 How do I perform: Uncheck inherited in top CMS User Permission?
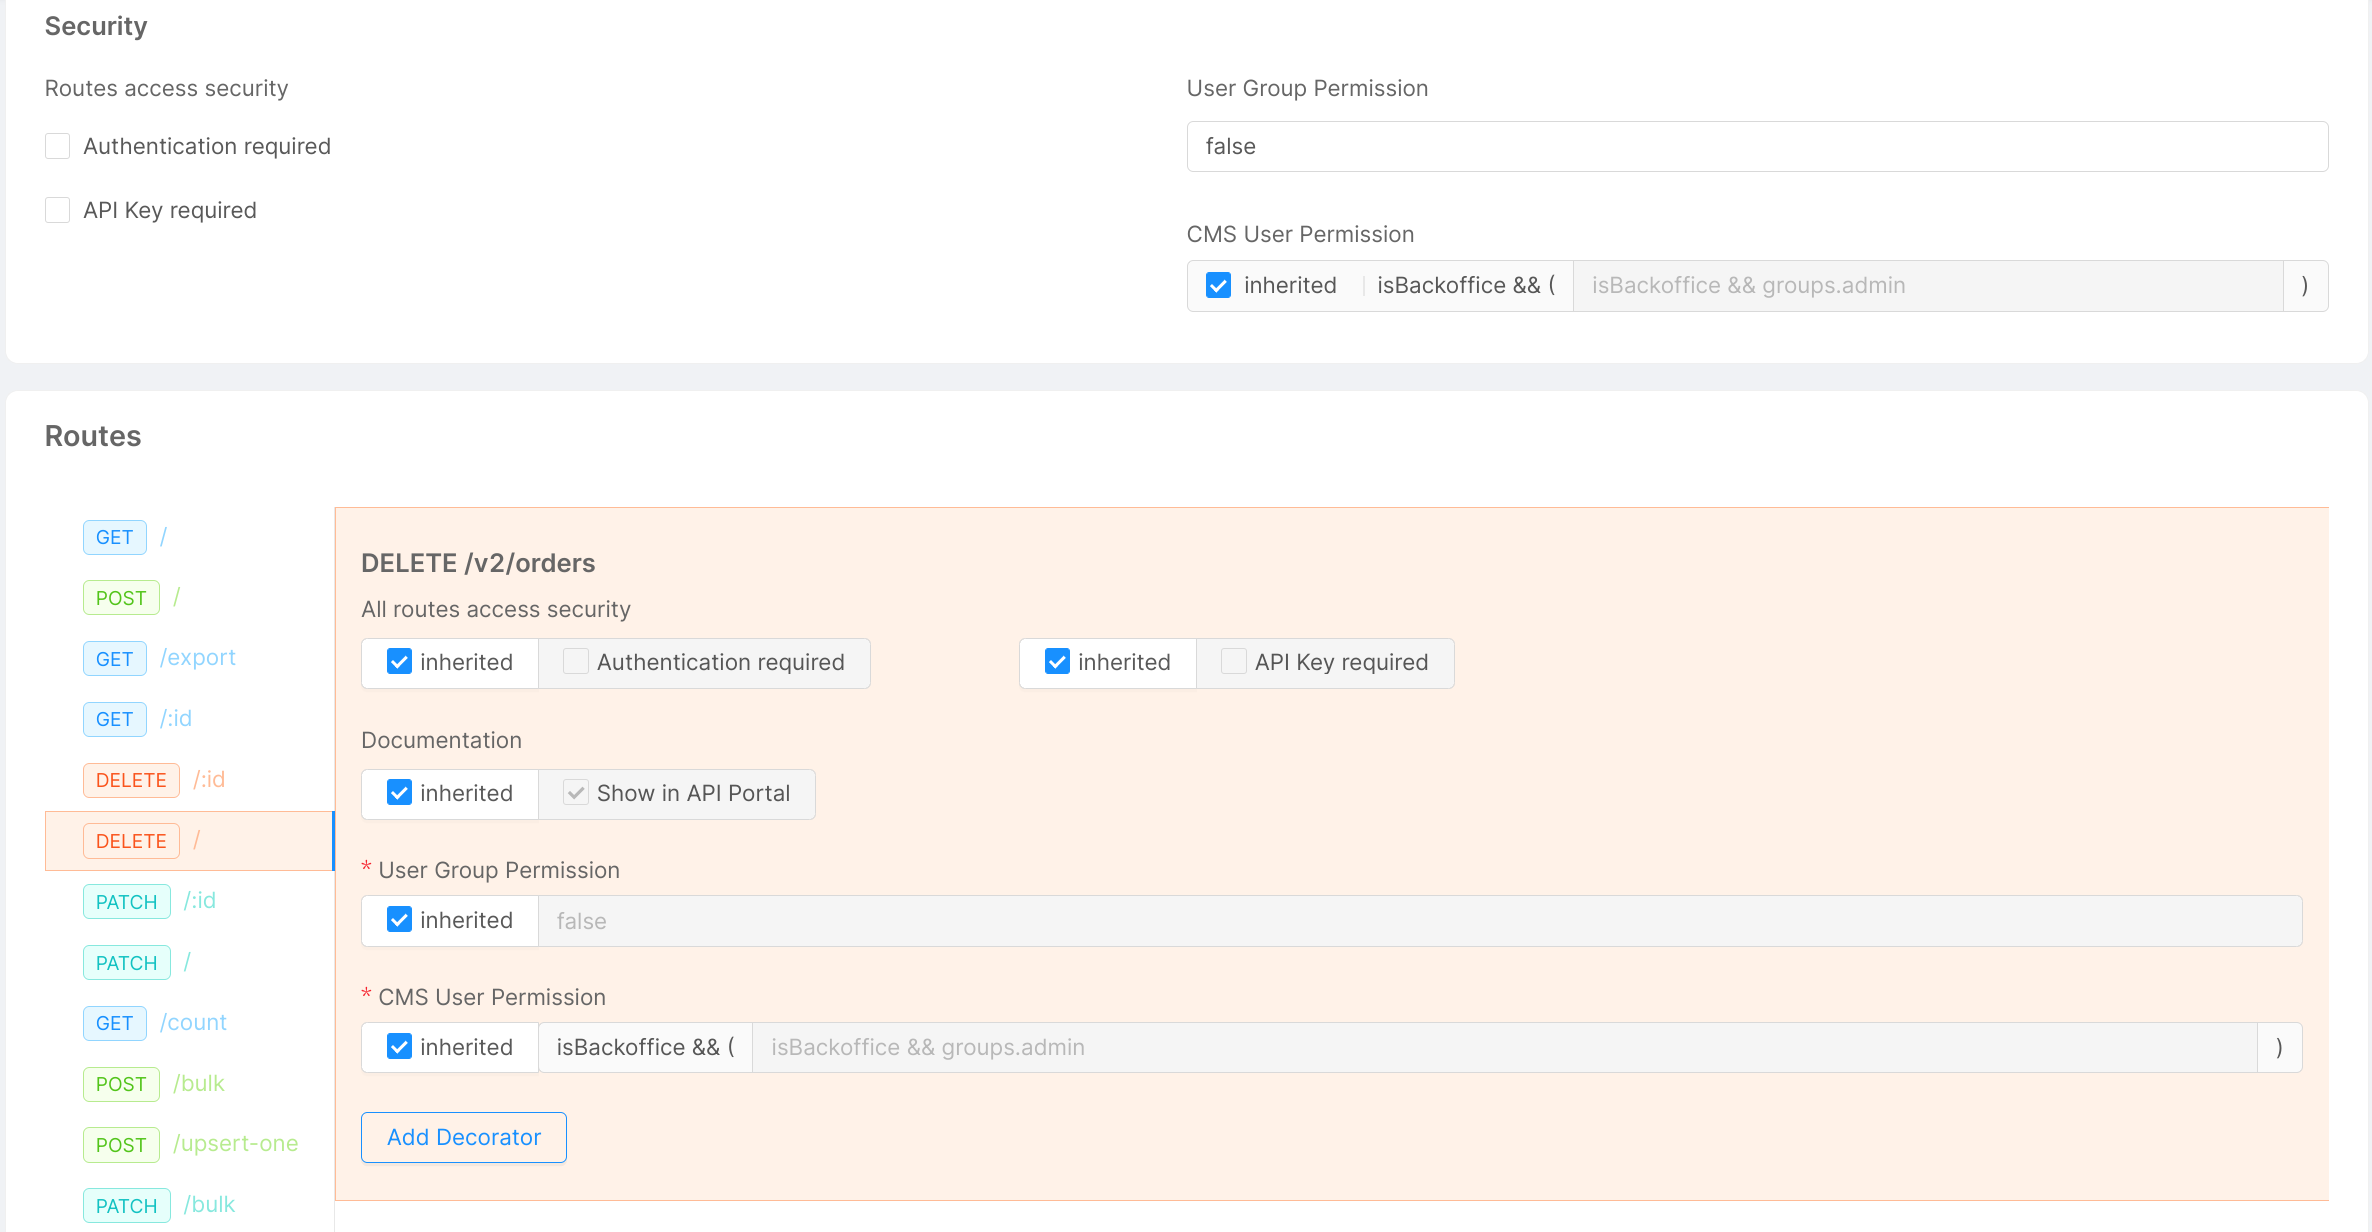click(x=1218, y=286)
